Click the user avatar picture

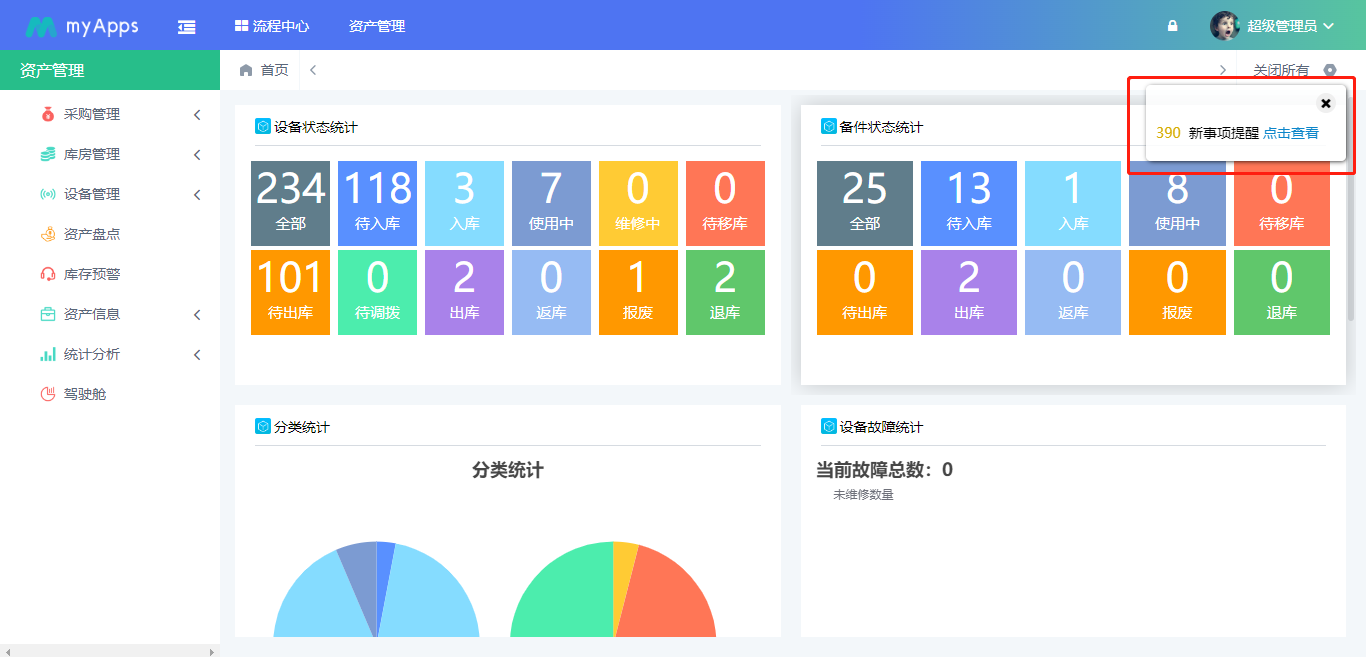click(1224, 26)
